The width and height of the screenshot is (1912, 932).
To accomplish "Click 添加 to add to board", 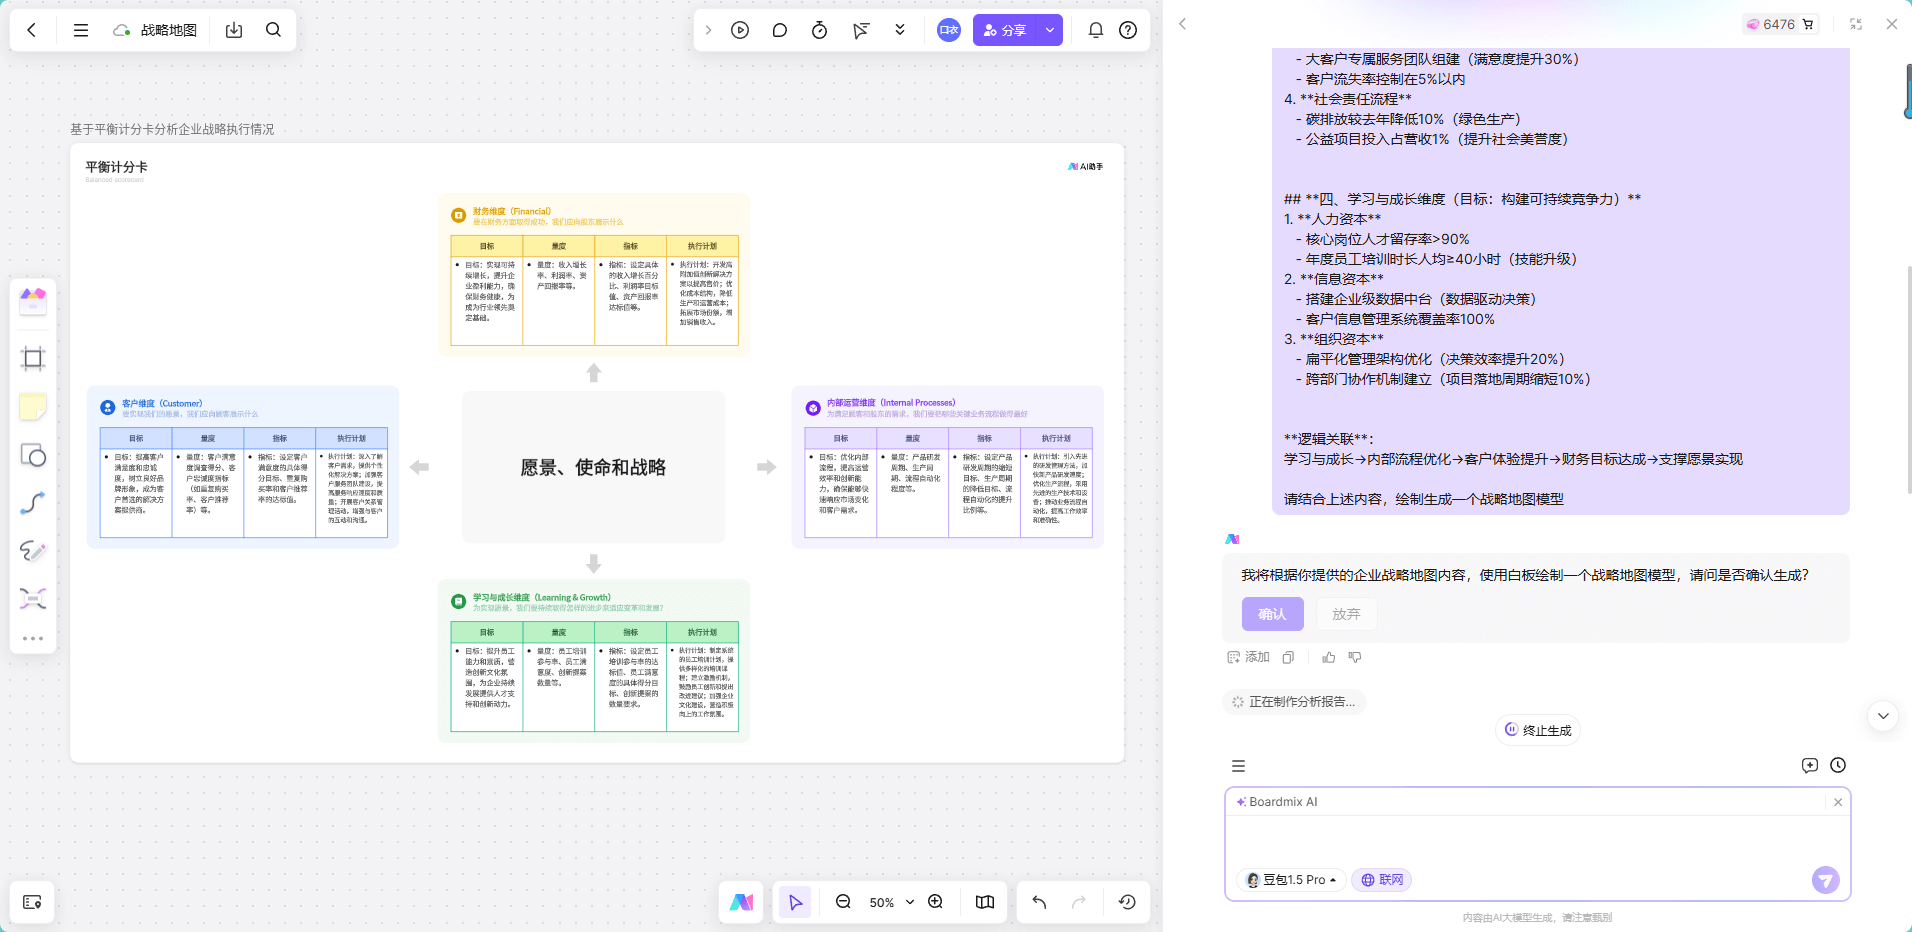I will (1248, 657).
